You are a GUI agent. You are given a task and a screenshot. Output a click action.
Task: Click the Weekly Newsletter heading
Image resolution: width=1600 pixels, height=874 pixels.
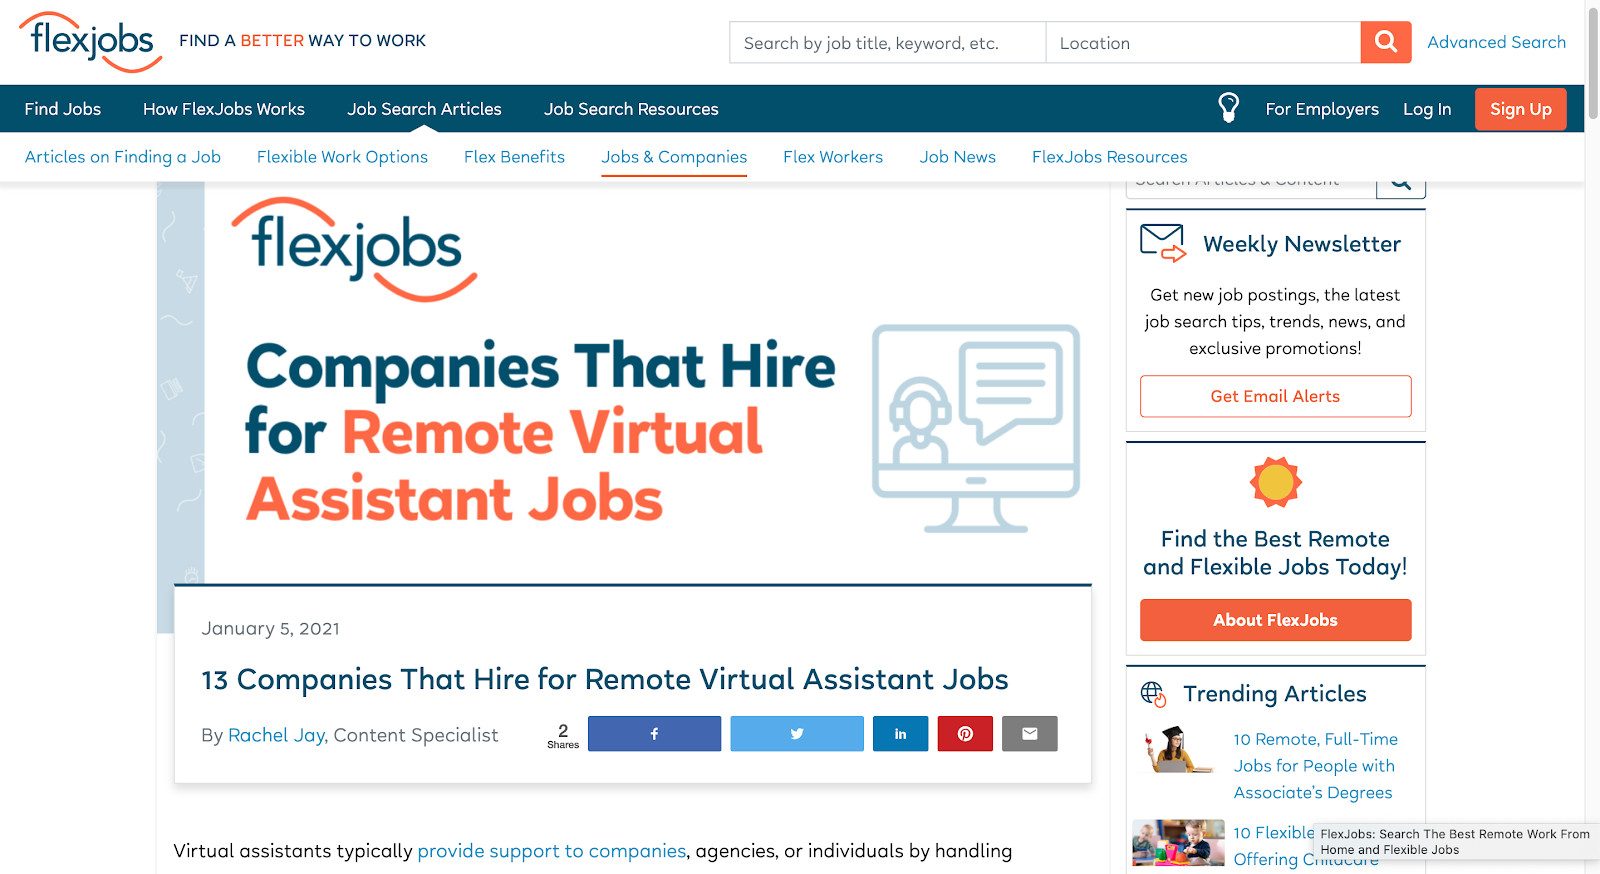(x=1301, y=244)
